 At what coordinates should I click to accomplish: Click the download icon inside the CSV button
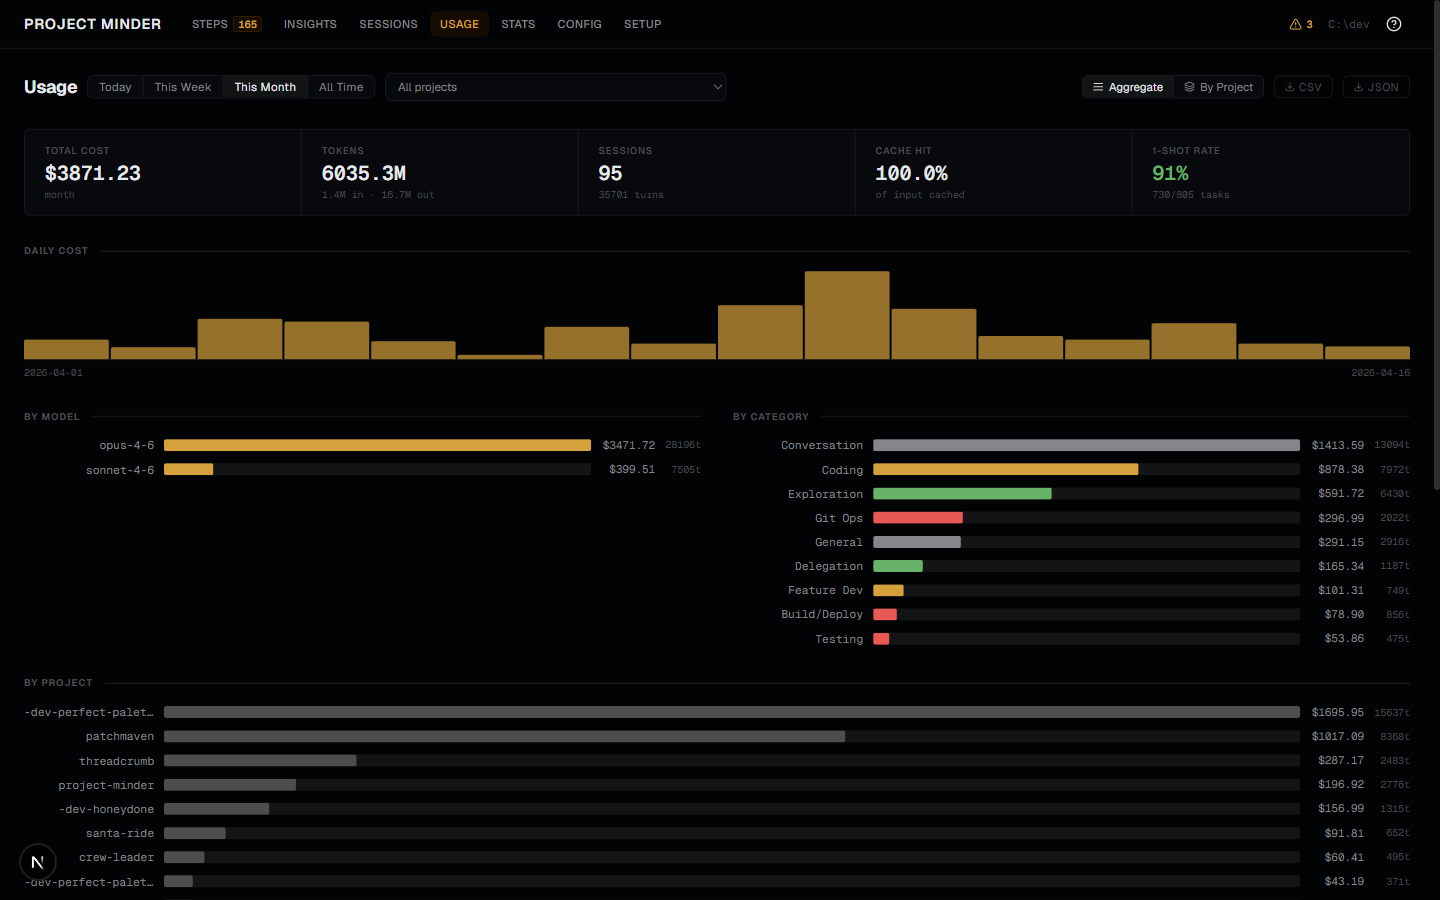point(1290,87)
